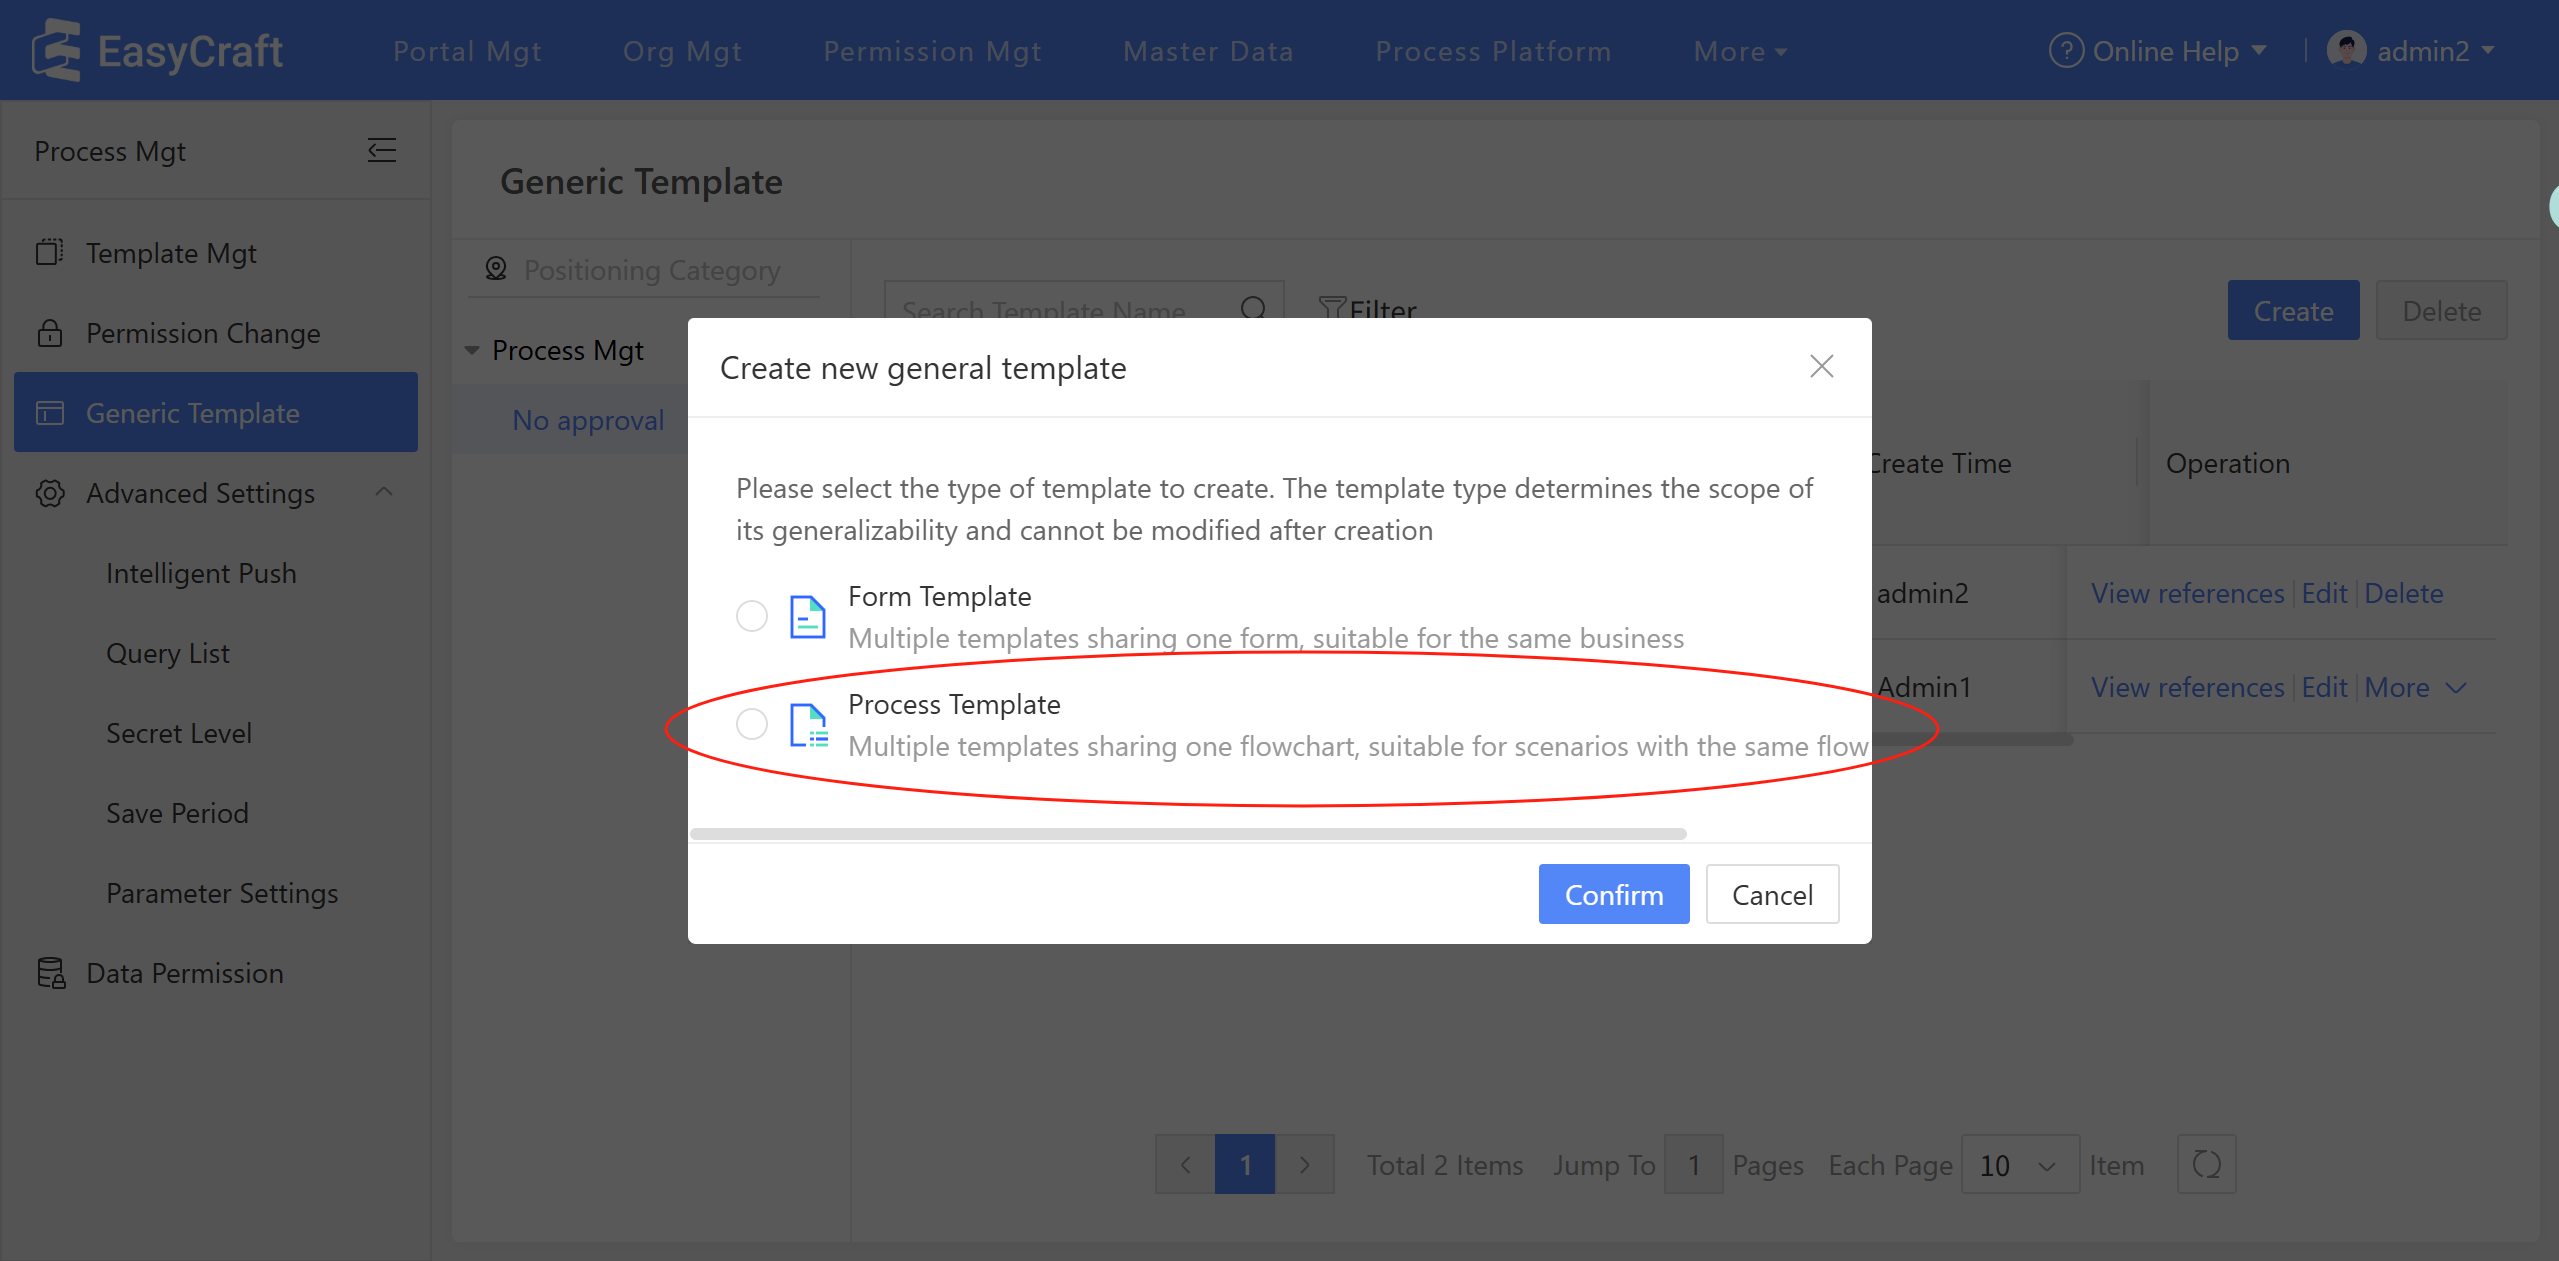Open the Query List menu item
The height and width of the screenshot is (1261, 2559).
point(168,653)
